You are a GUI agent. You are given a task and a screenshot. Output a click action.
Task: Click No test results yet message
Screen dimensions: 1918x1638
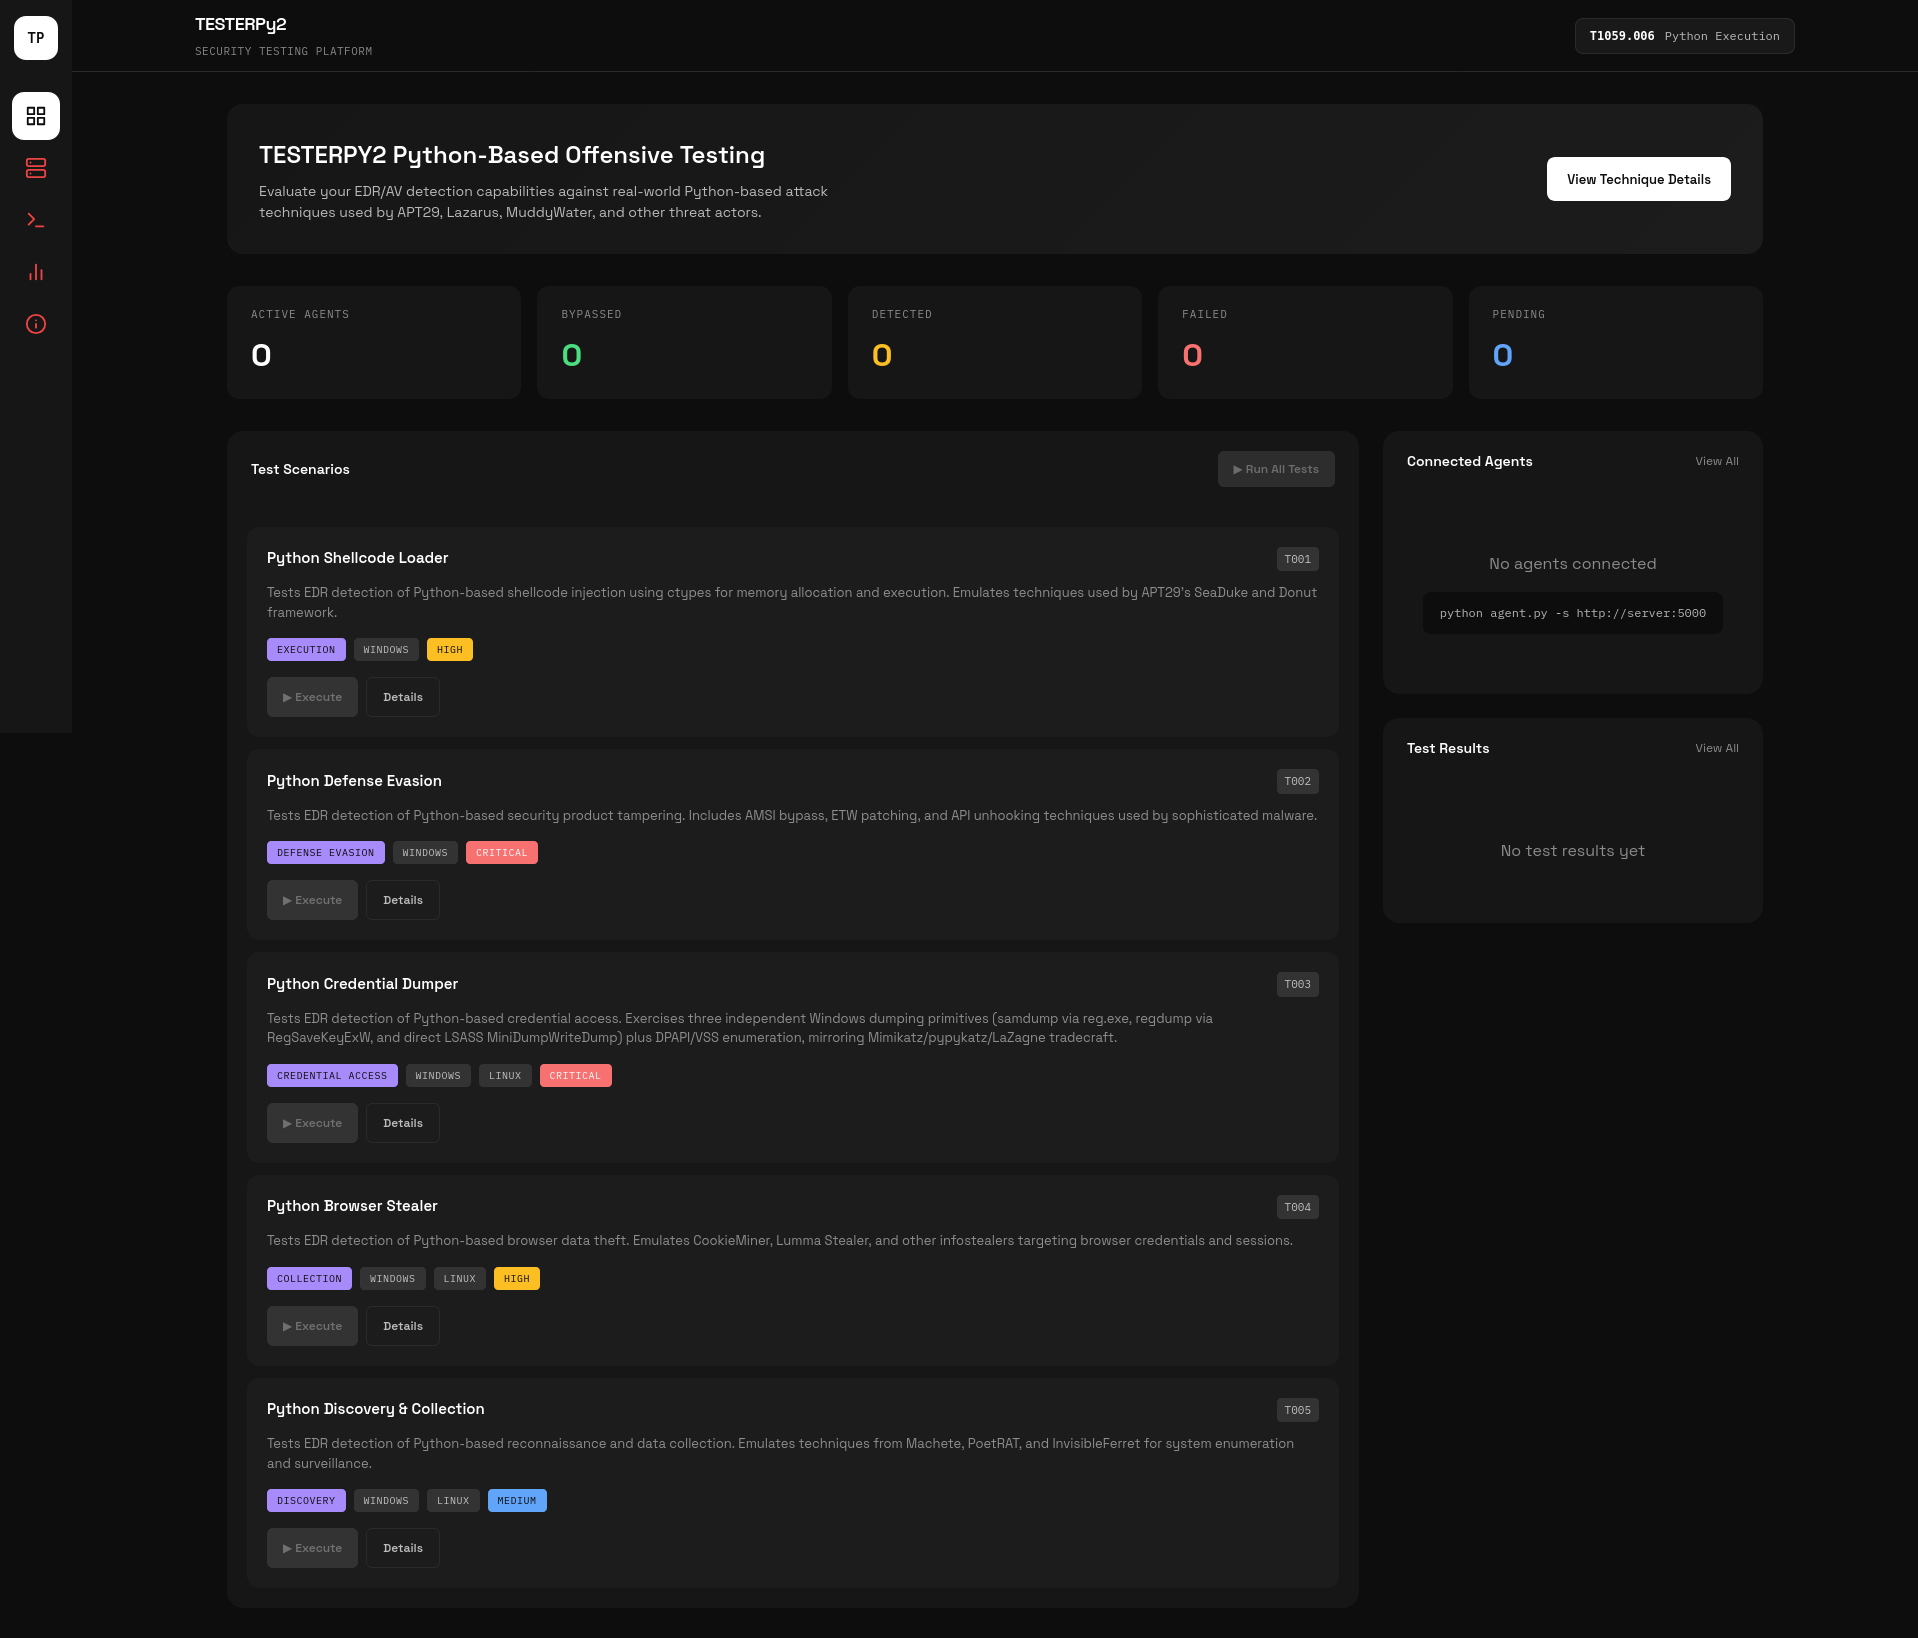[1572, 851]
